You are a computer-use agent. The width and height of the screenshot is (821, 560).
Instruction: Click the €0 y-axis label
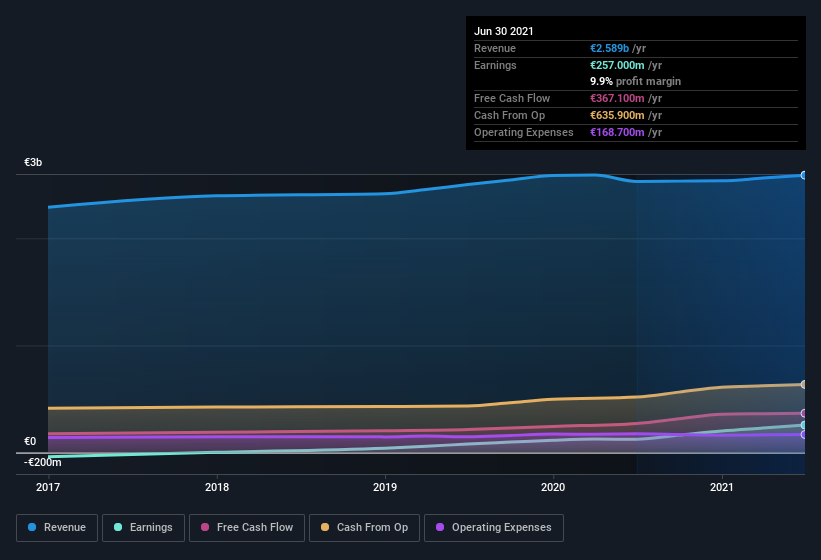tap(30, 441)
